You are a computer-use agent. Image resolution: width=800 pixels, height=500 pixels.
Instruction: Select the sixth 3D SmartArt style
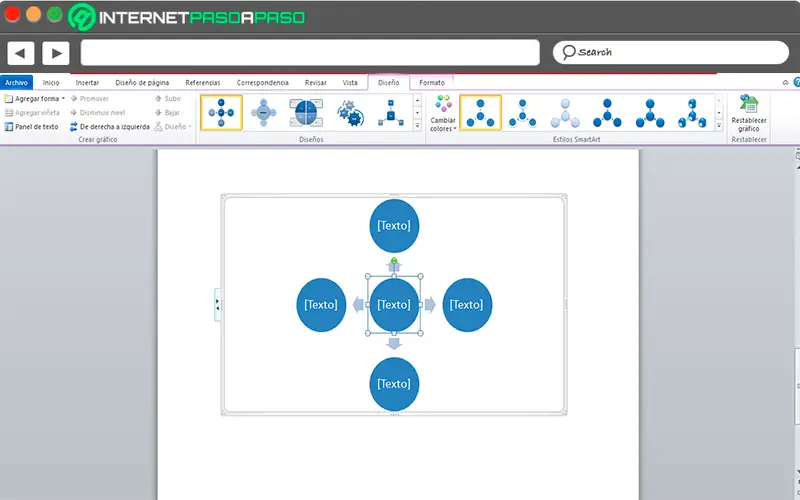[692, 113]
